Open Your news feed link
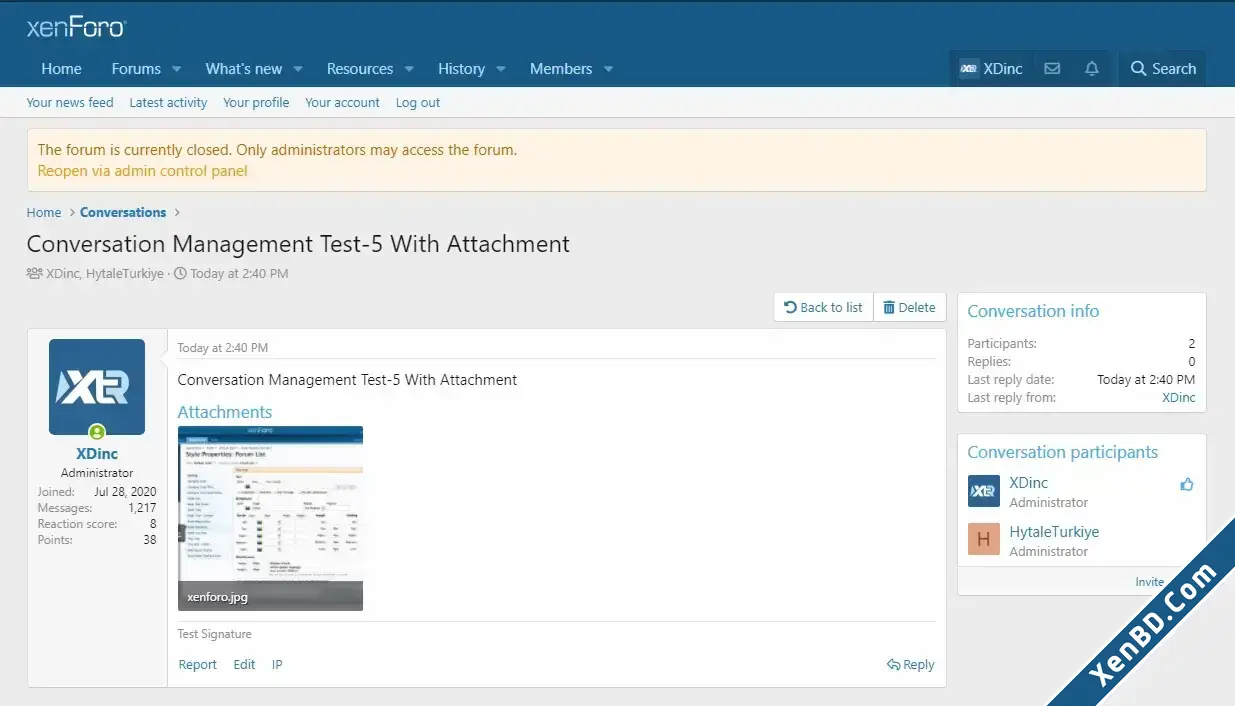Image resolution: width=1235 pixels, height=706 pixels. [x=70, y=103]
